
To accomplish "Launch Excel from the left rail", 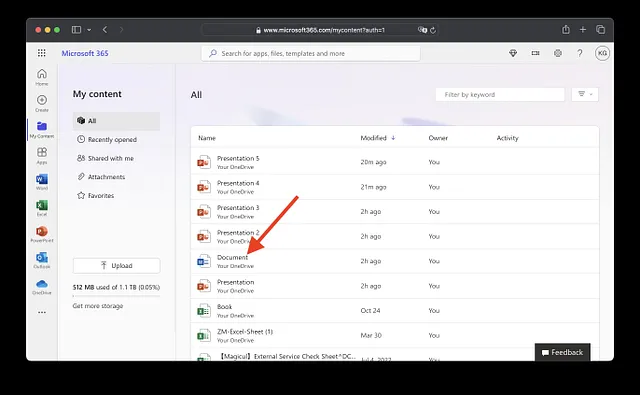I will pyautogui.click(x=42, y=208).
